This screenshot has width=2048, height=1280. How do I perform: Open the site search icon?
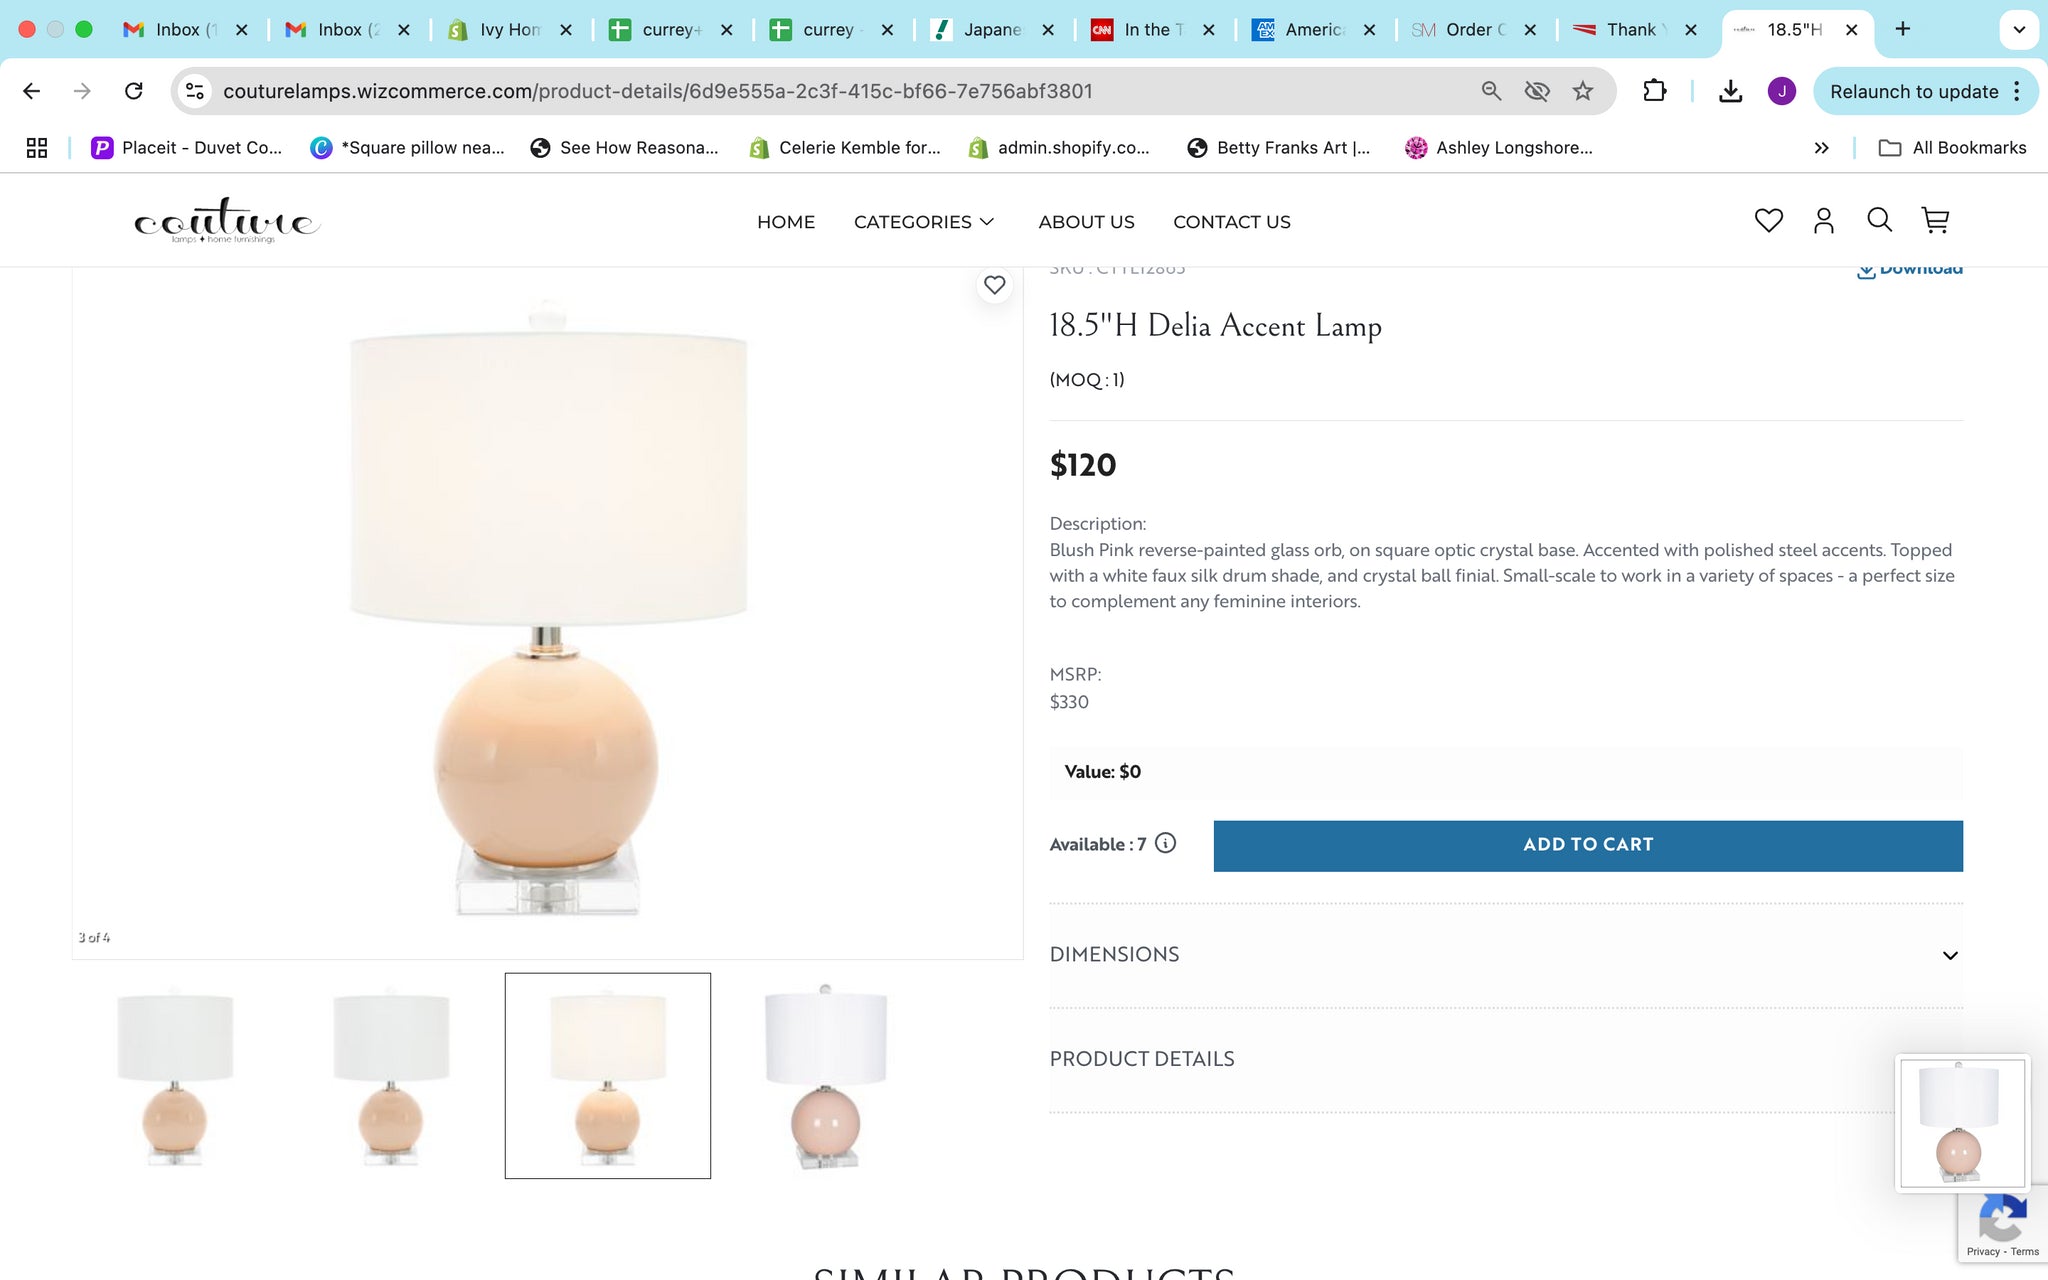click(1879, 220)
